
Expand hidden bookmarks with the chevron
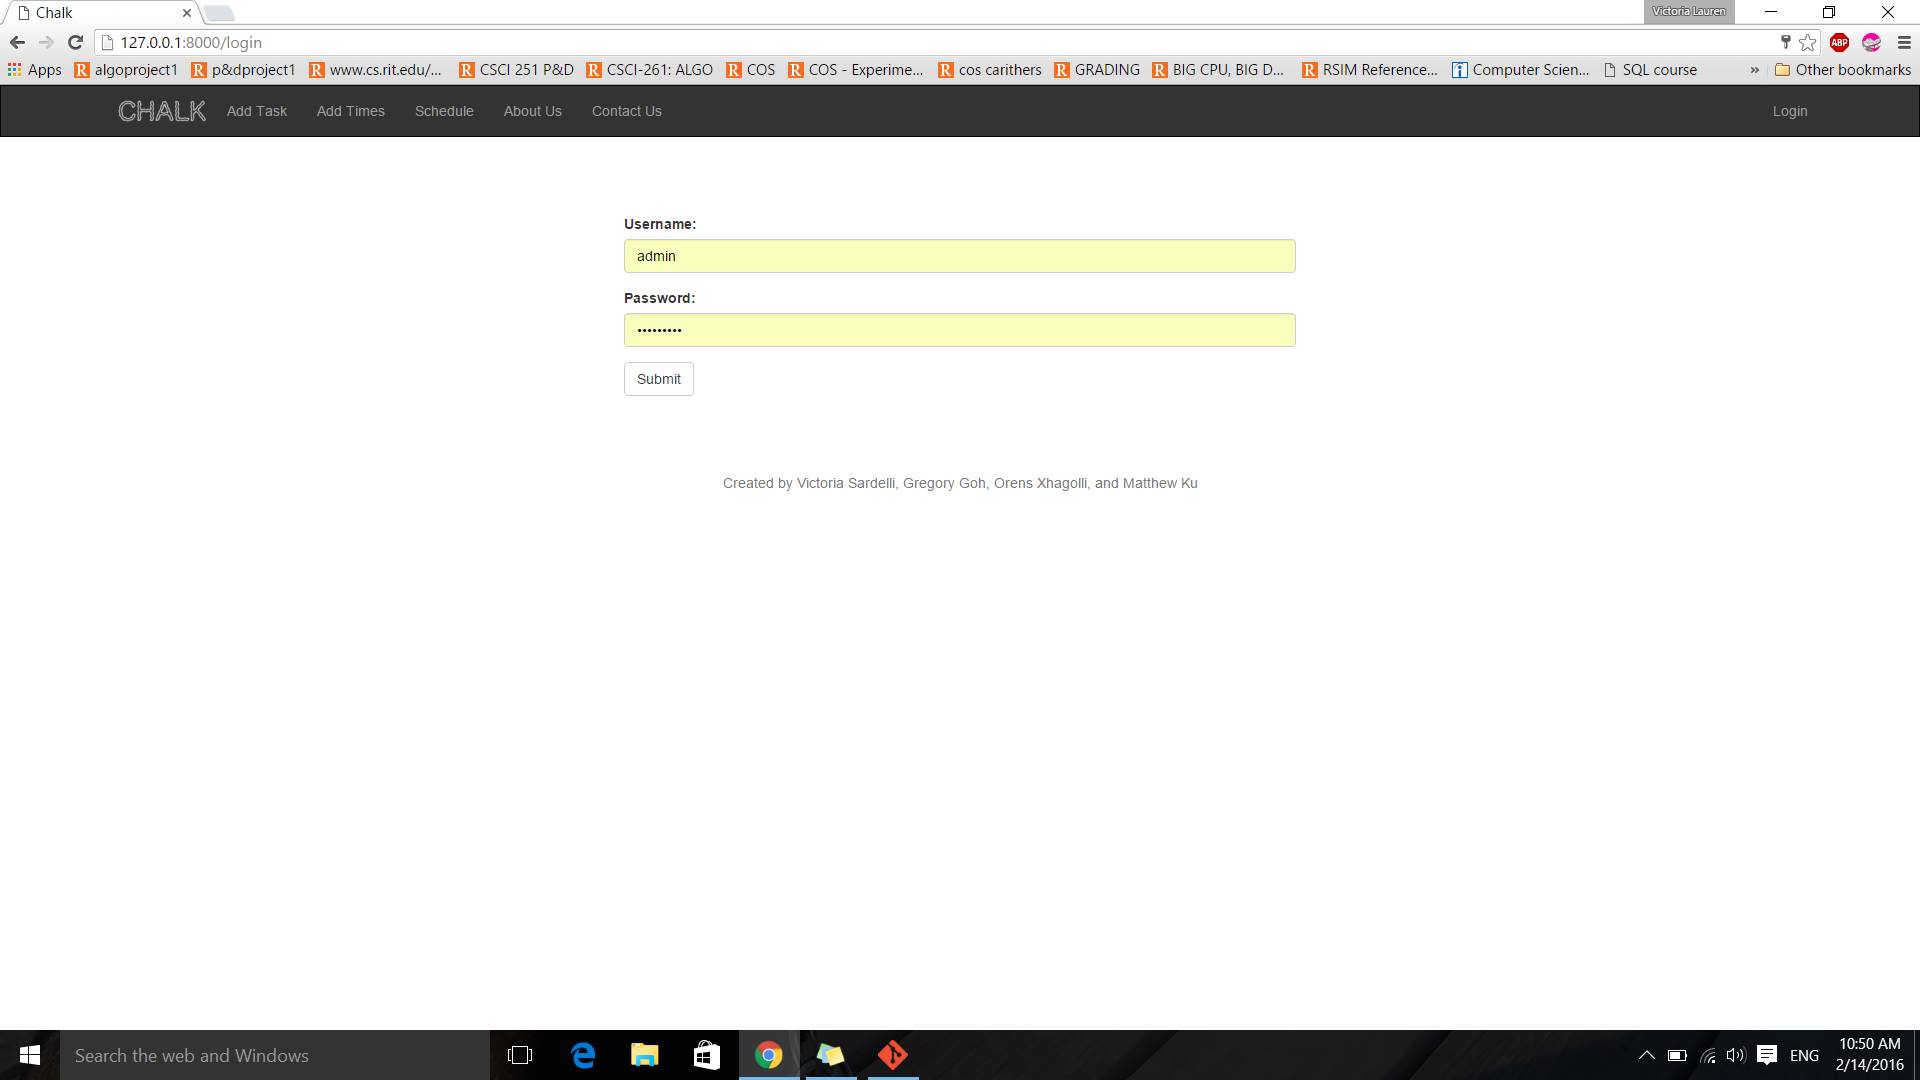tap(1754, 70)
